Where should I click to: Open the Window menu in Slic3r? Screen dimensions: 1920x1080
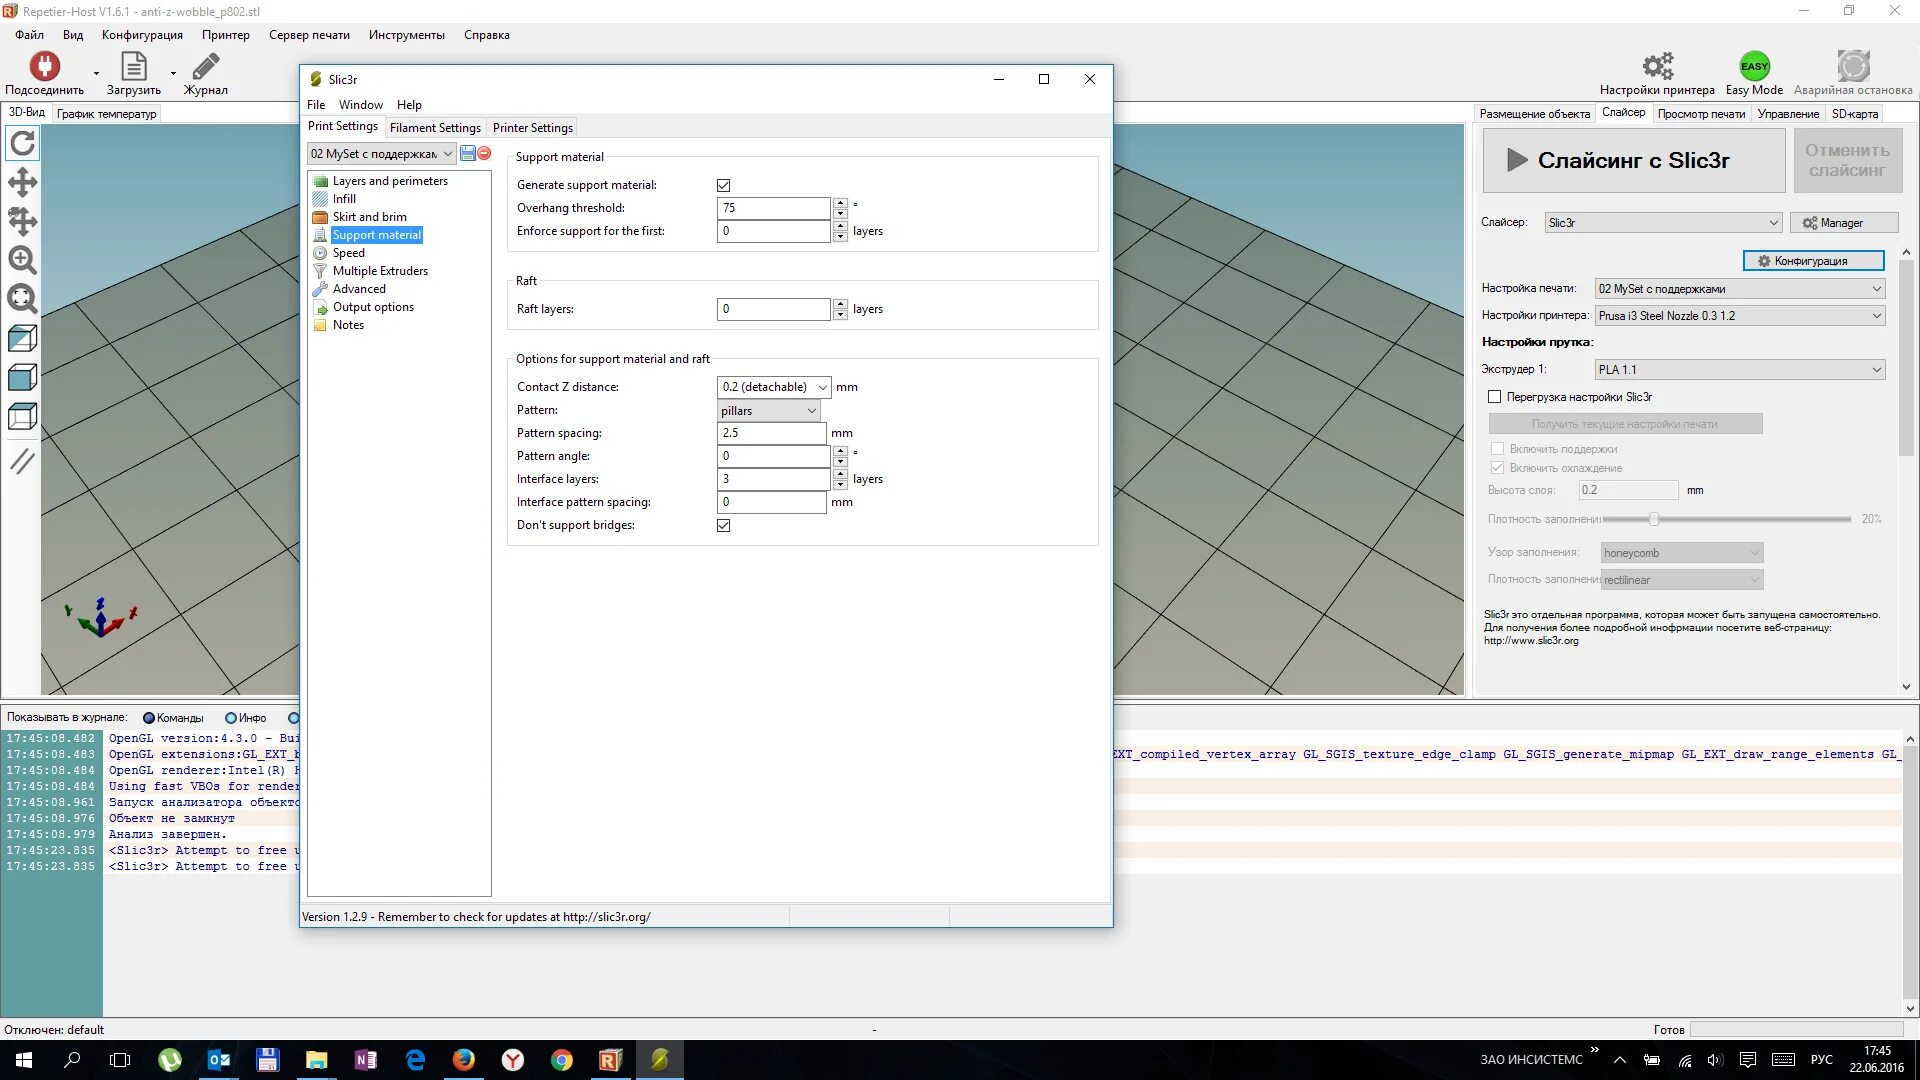(360, 105)
